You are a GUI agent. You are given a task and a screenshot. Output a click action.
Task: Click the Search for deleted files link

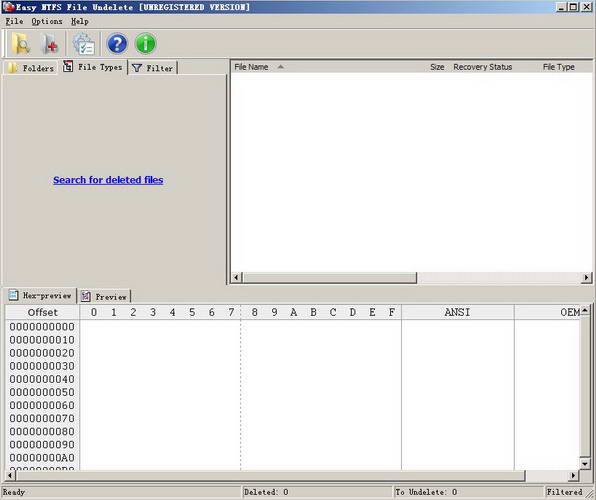coord(108,180)
